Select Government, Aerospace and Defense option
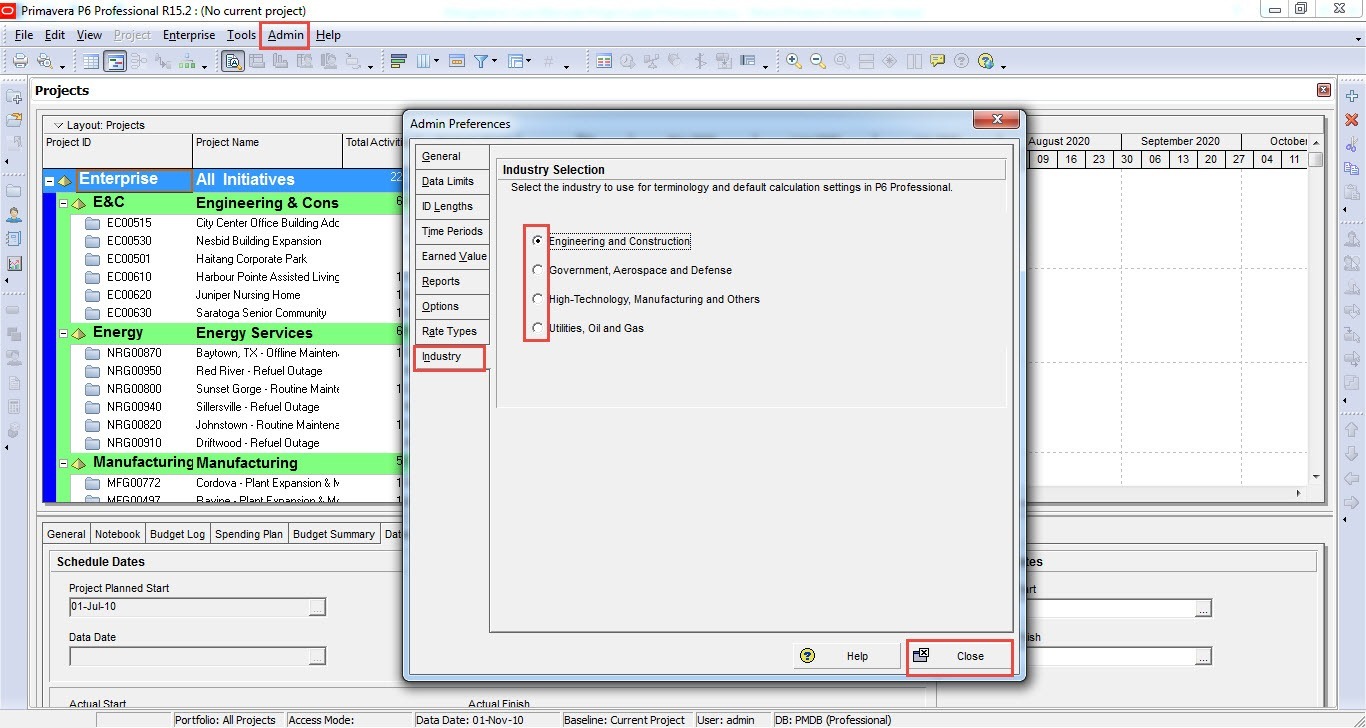 538,270
